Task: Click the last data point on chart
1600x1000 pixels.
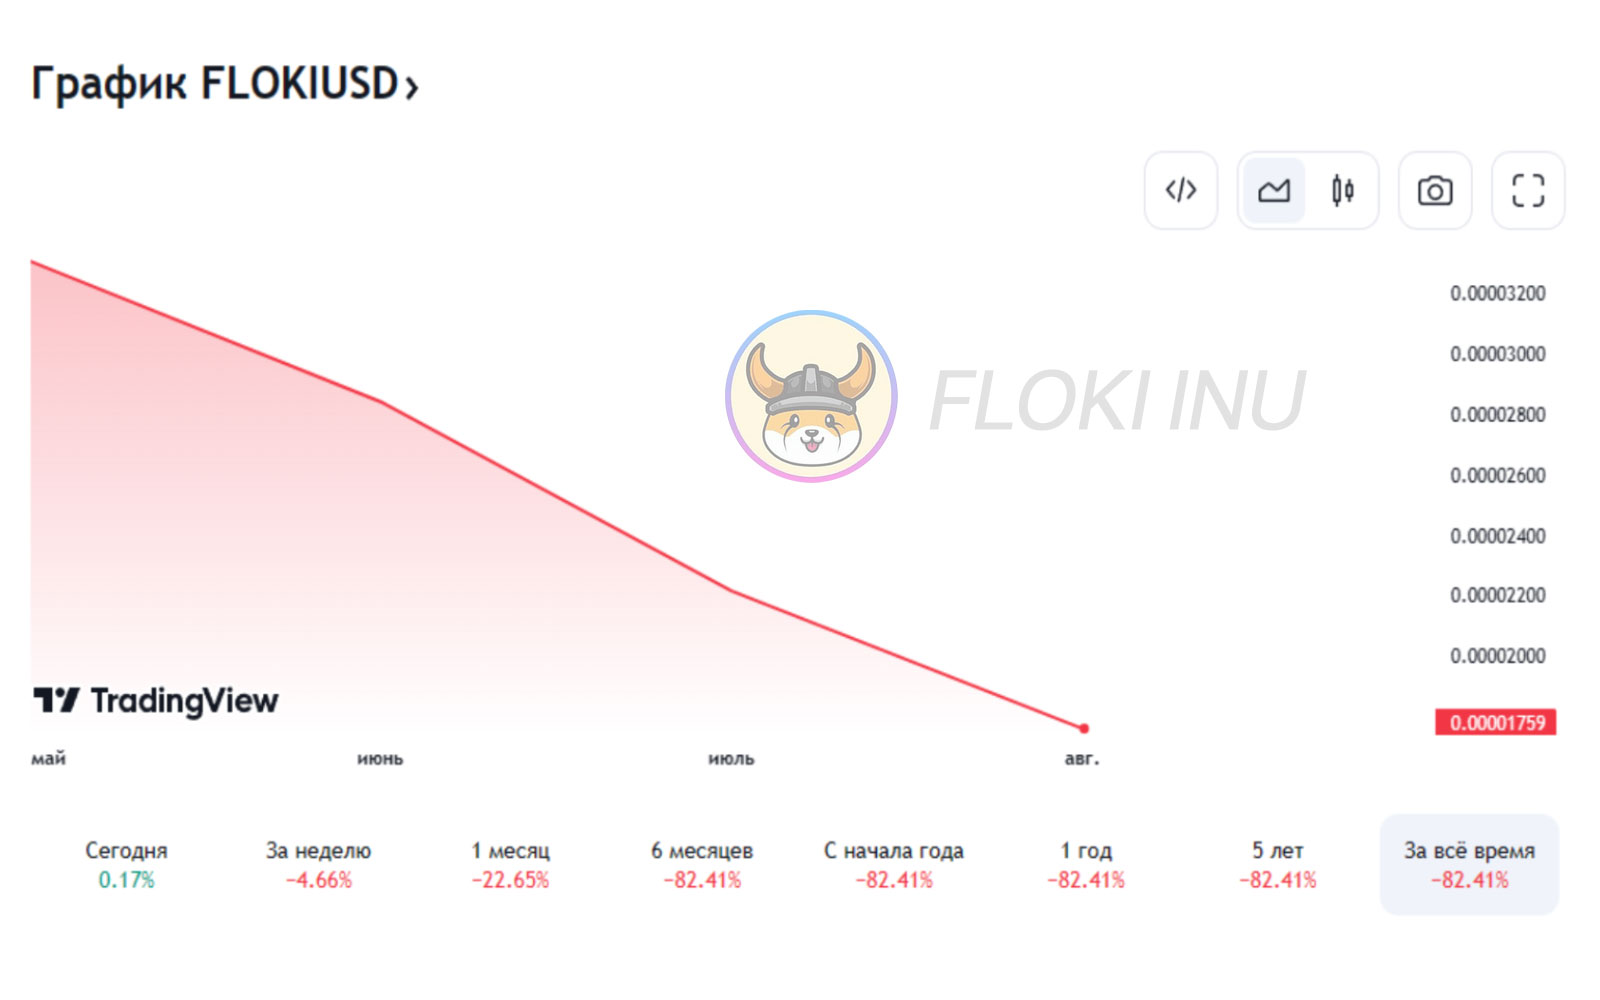Action: click(x=1084, y=728)
